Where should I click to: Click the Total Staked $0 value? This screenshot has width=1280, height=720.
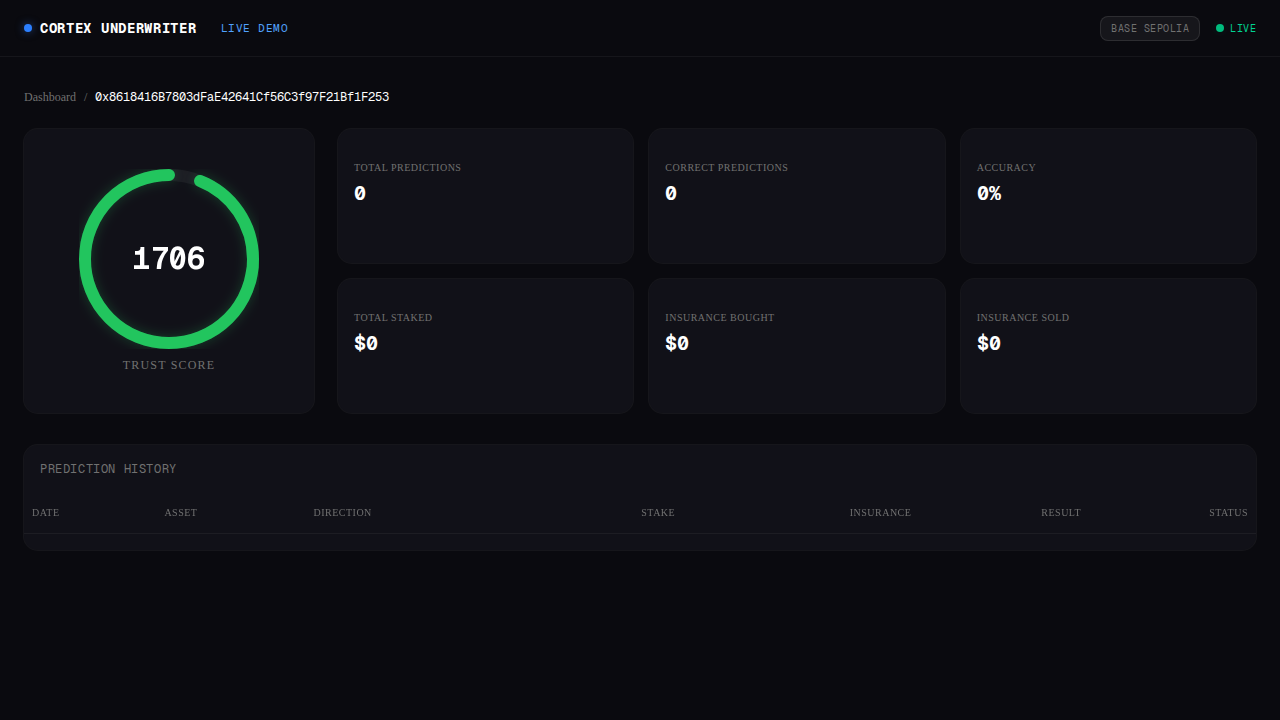[366, 343]
